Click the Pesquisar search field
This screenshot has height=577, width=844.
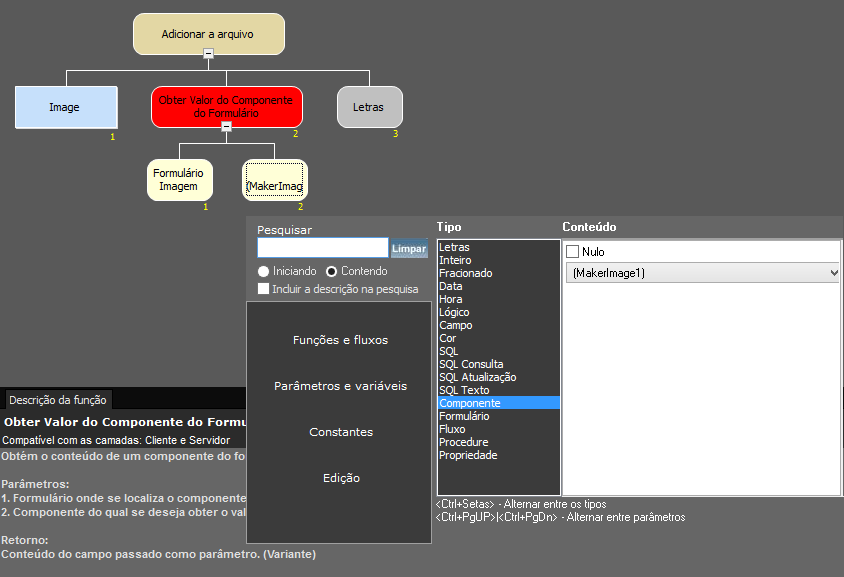[322, 248]
